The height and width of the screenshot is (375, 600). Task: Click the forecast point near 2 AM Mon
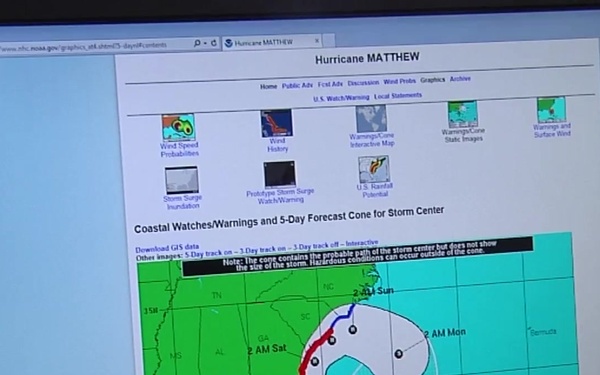[x=399, y=354]
